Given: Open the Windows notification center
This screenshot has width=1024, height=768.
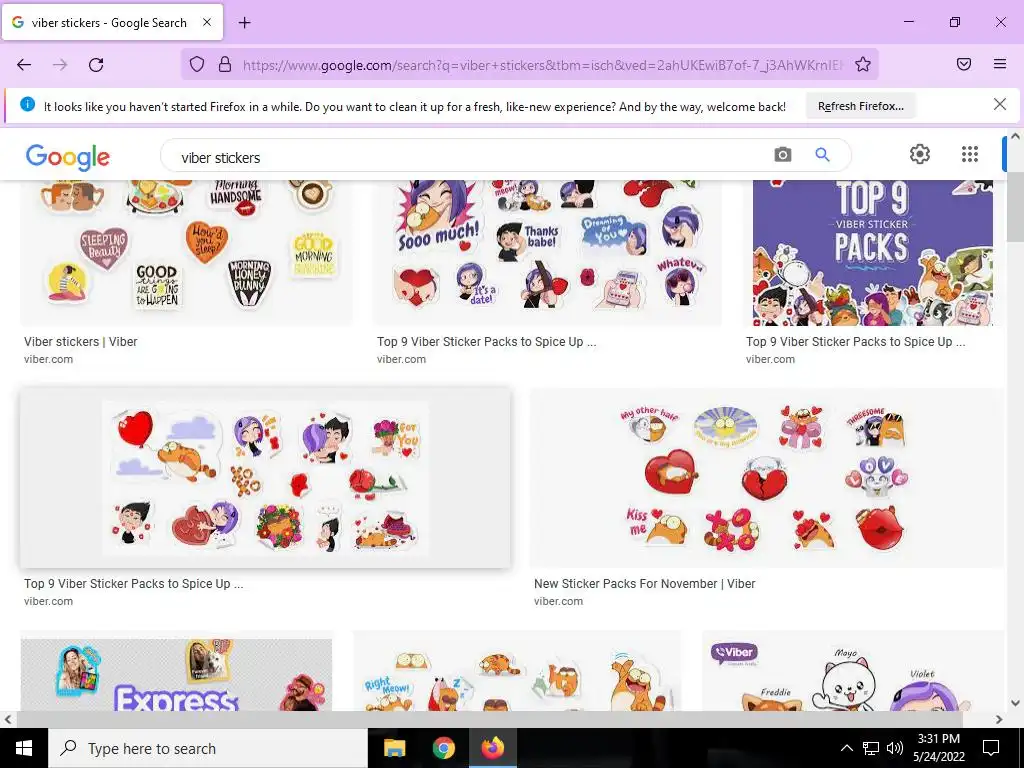Looking at the screenshot, I should click(991, 748).
